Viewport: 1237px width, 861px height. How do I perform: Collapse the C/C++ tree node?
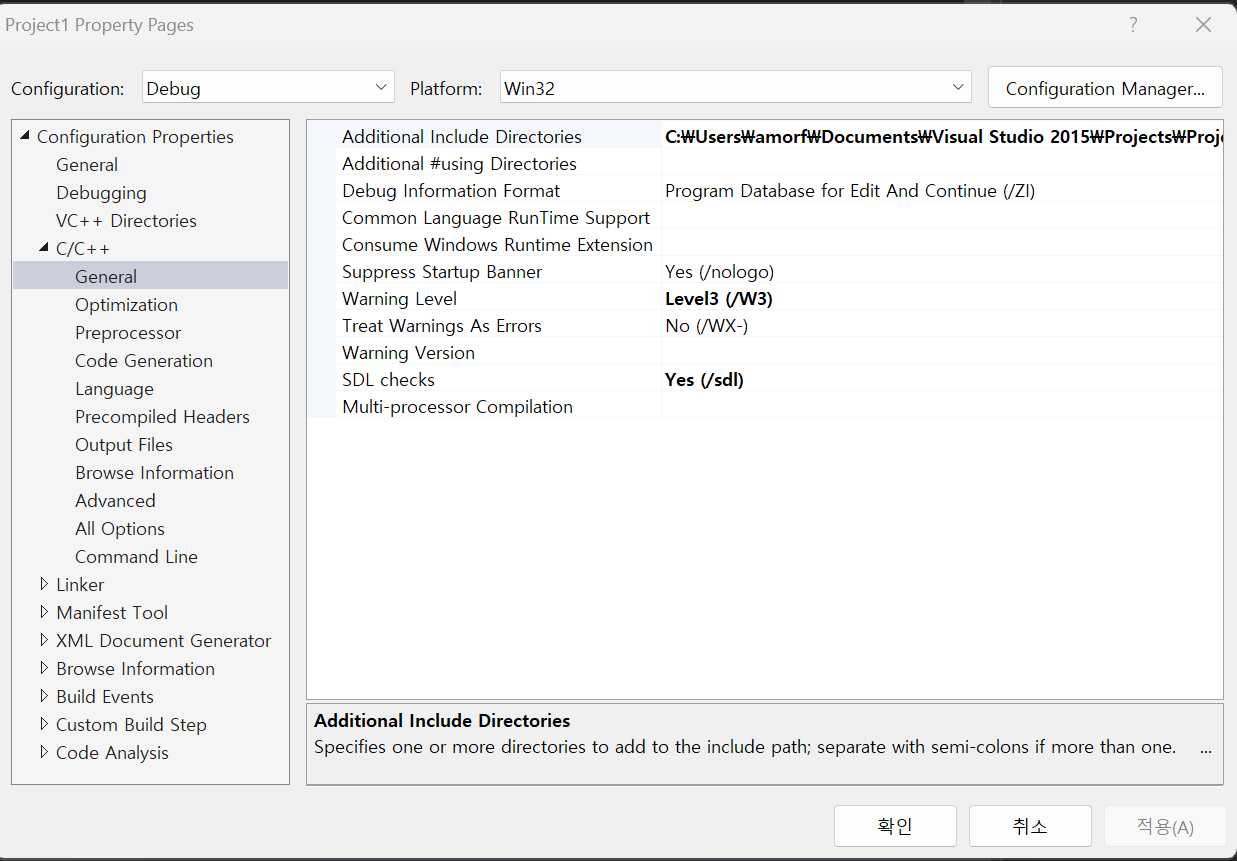click(x=43, y=248)
